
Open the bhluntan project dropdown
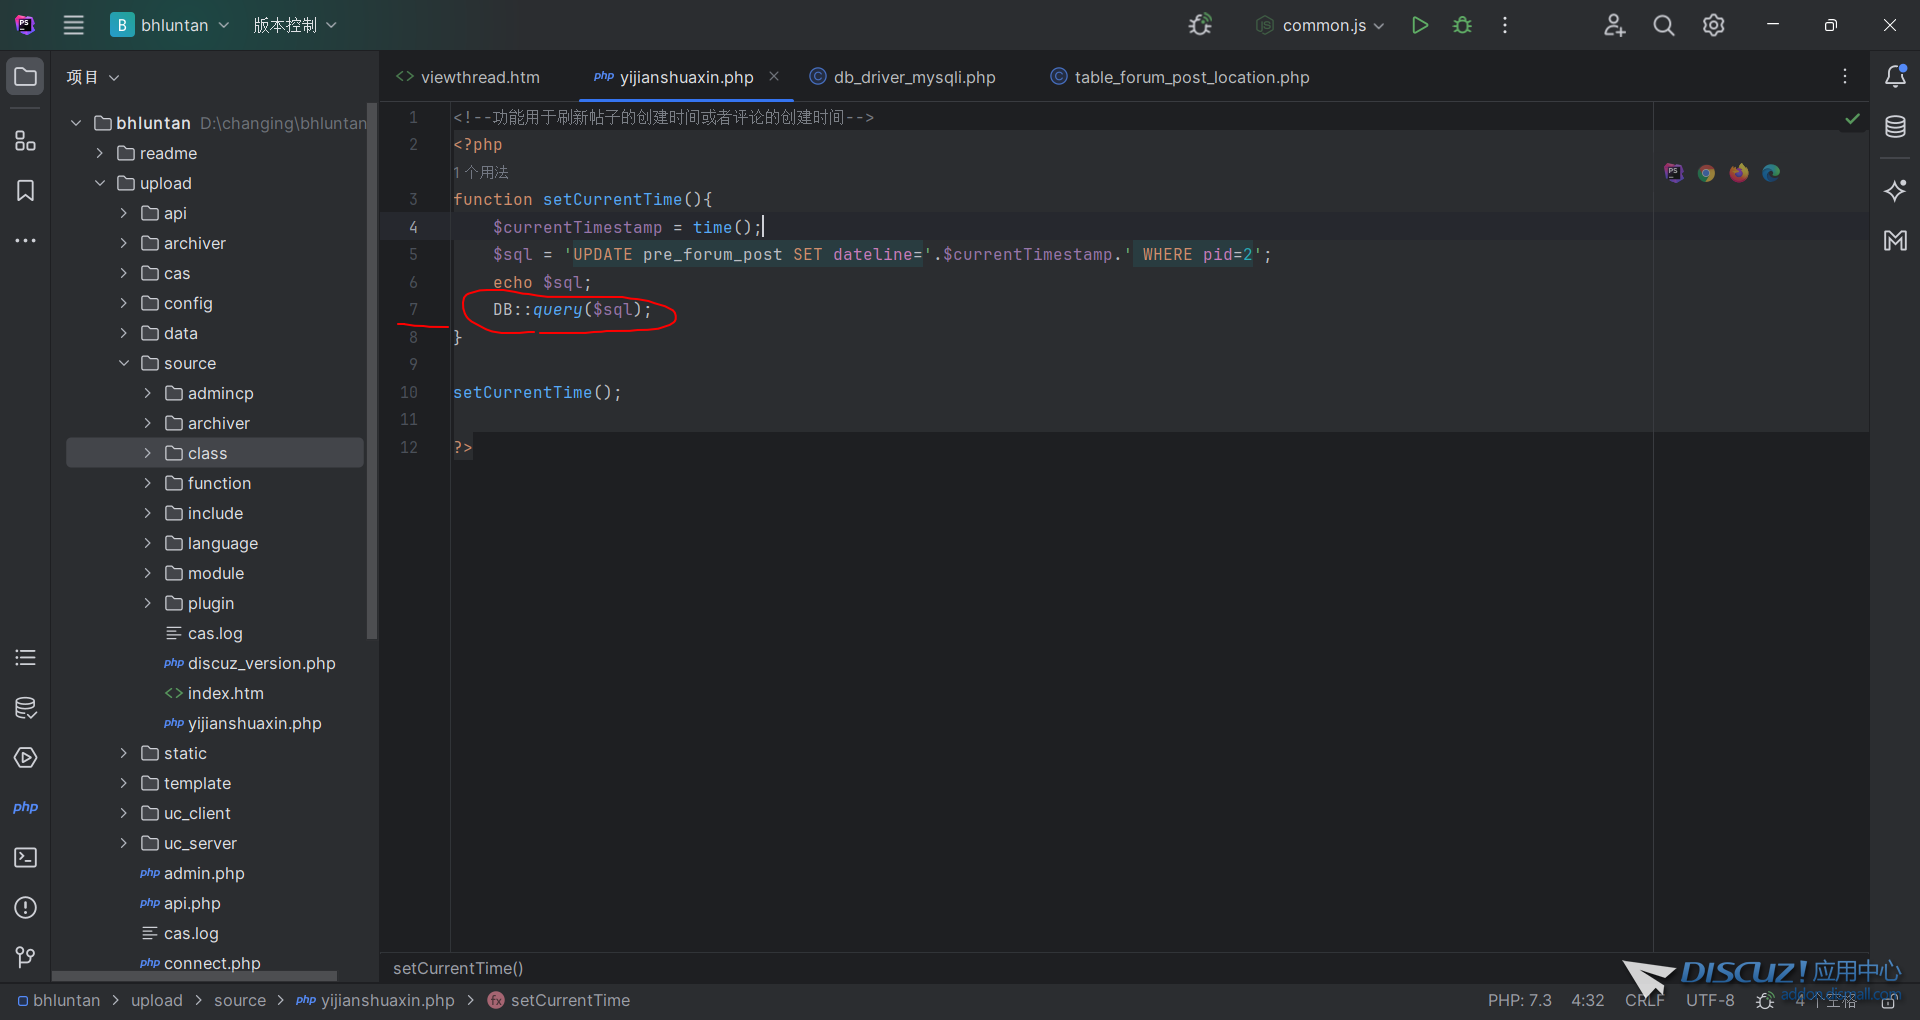pyautogui.click(x=170, y=25)
